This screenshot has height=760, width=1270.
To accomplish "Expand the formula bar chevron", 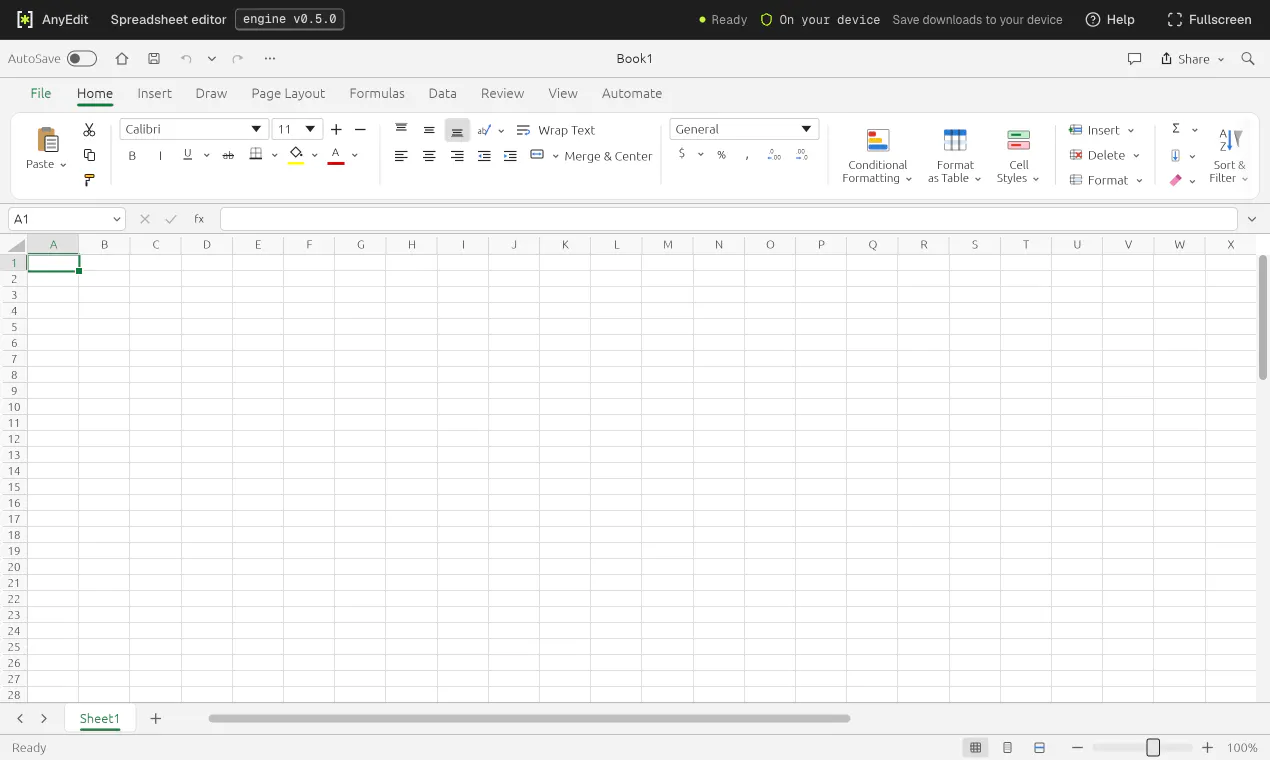I will coord(1252,219).
